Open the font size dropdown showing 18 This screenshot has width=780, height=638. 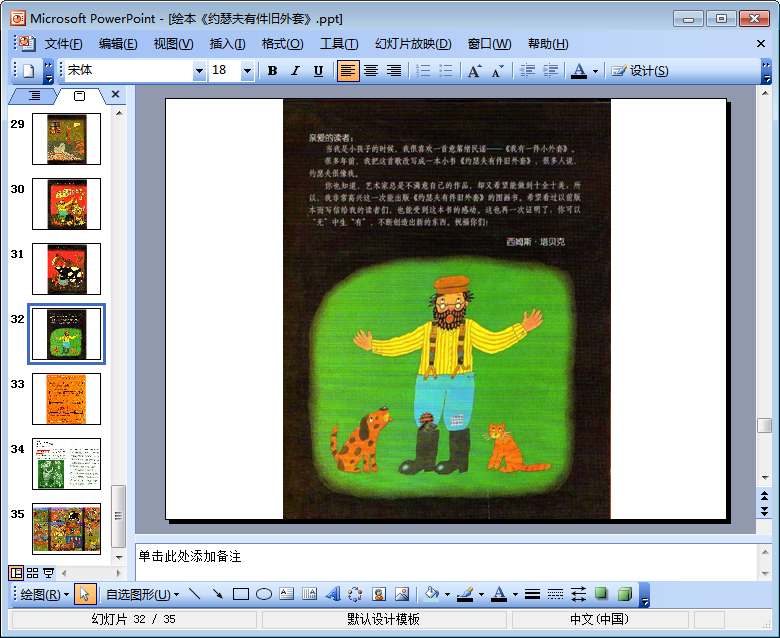(247, 71)
